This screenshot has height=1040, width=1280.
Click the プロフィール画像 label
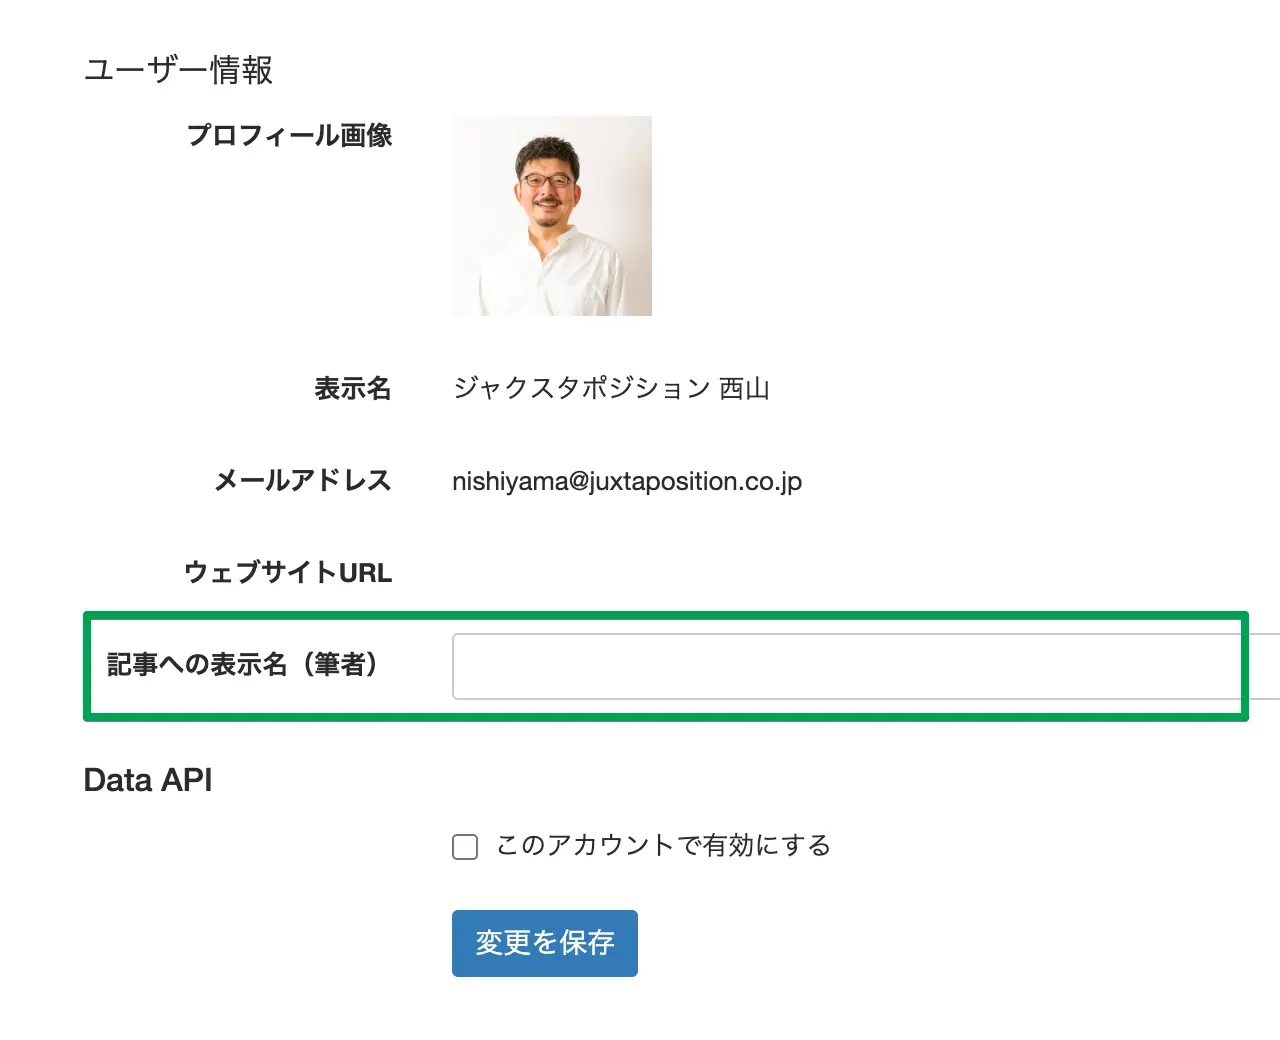(x=289, y=136)
